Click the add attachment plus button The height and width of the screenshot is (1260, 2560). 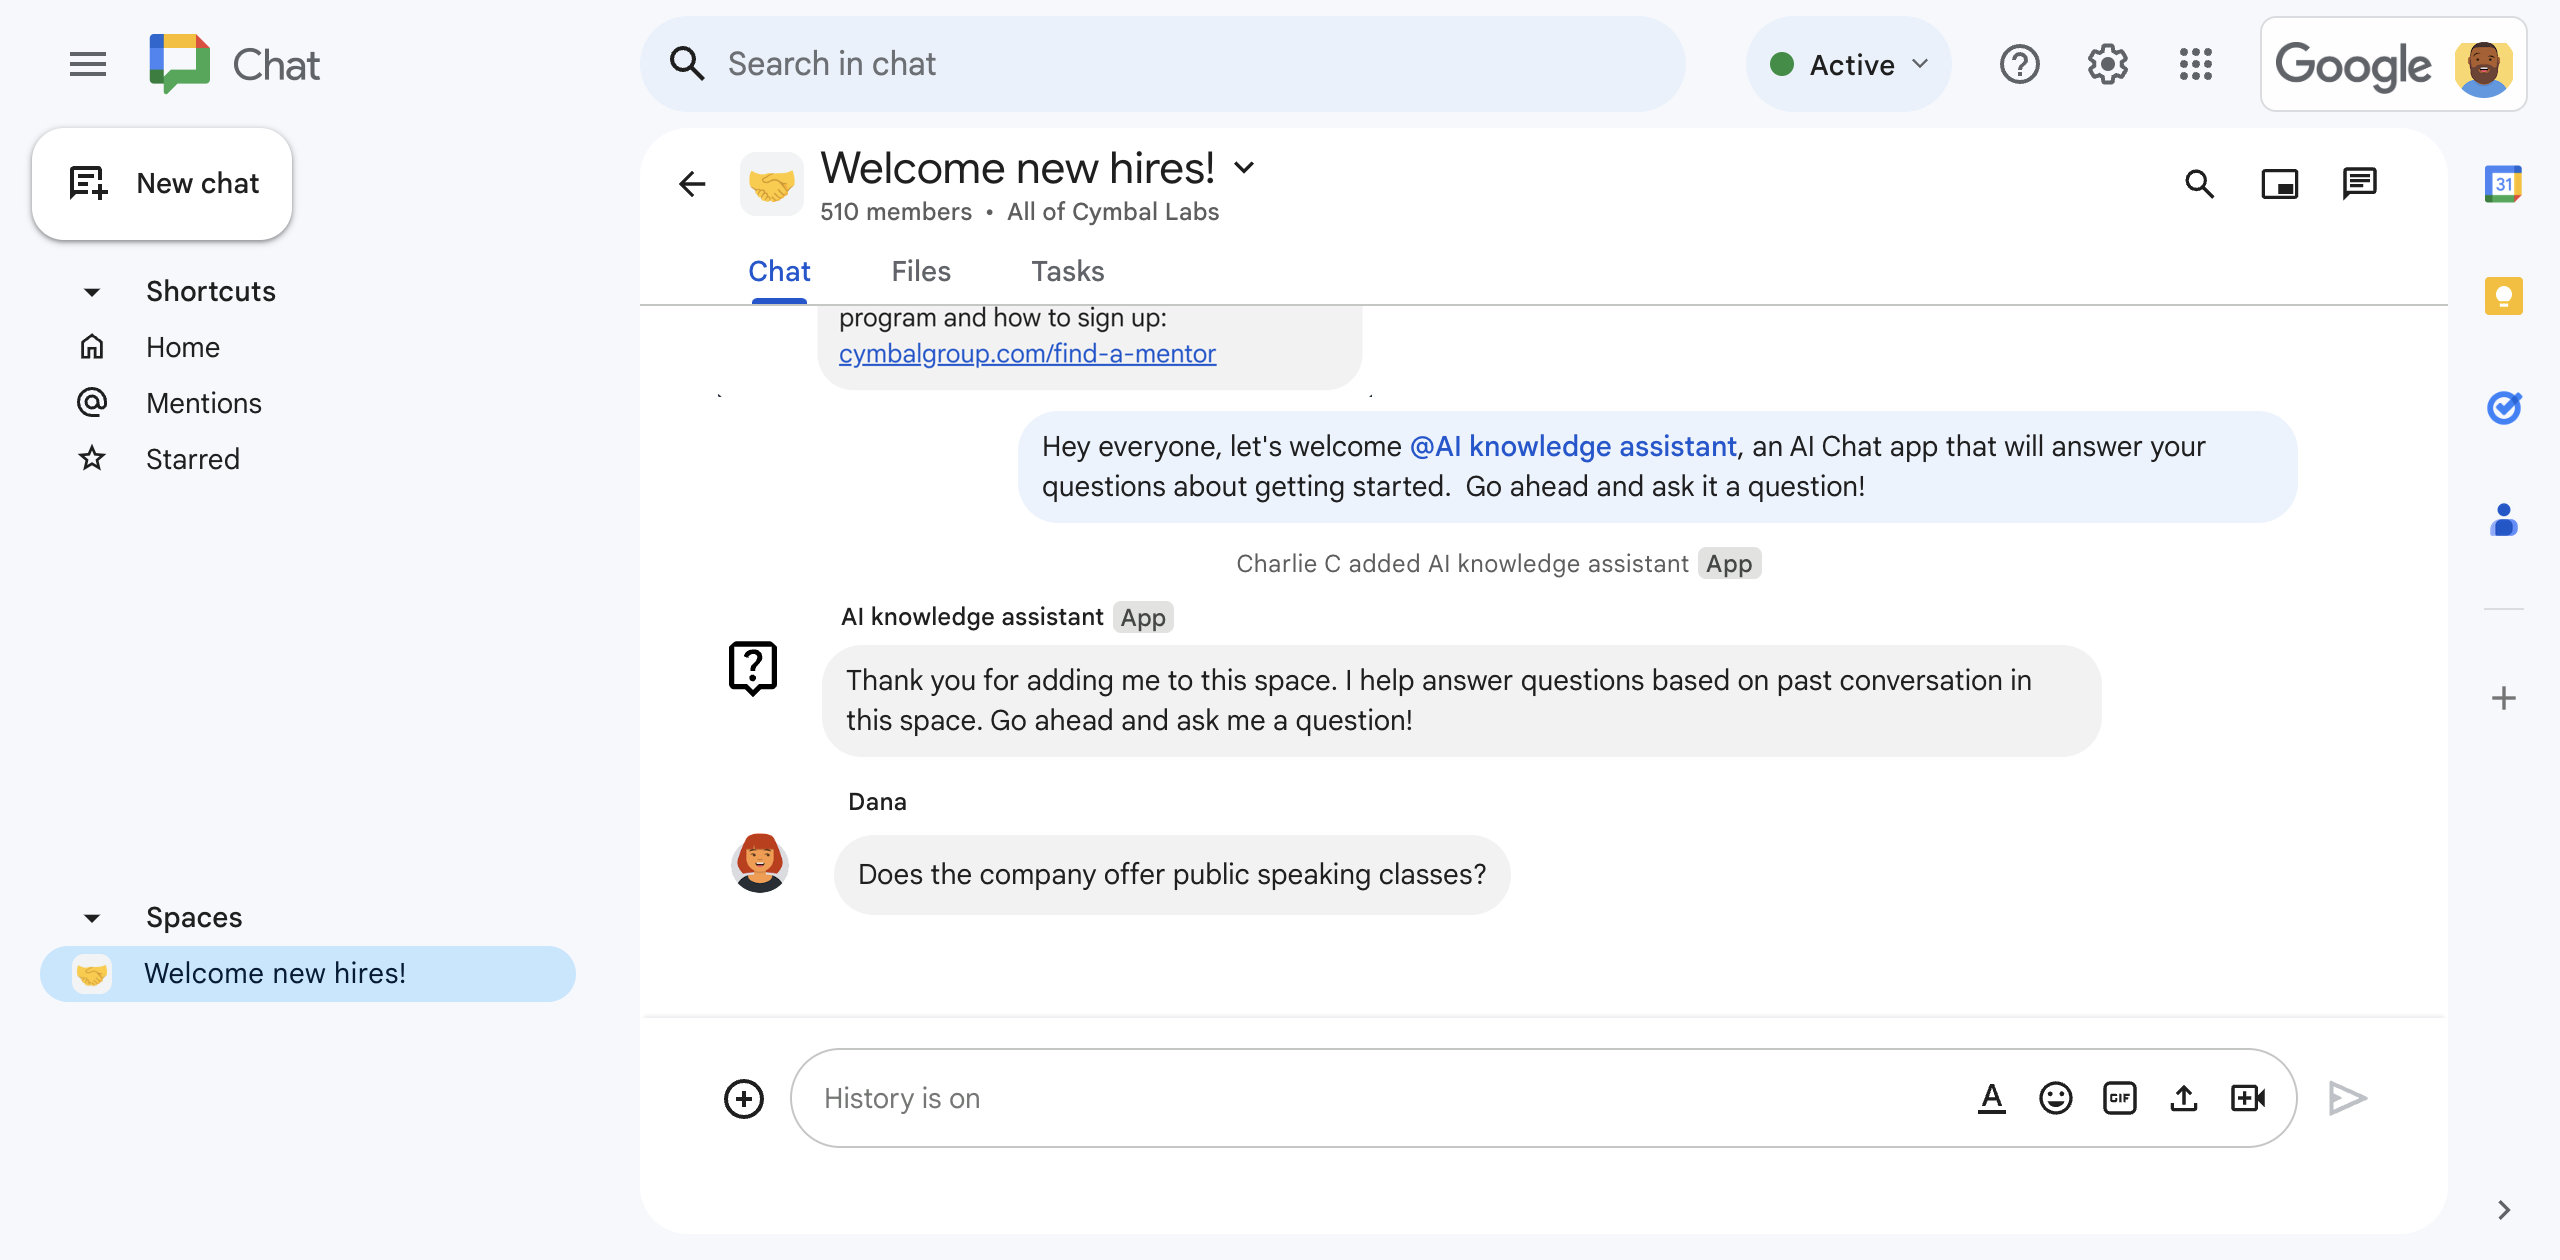[744, 1097]
